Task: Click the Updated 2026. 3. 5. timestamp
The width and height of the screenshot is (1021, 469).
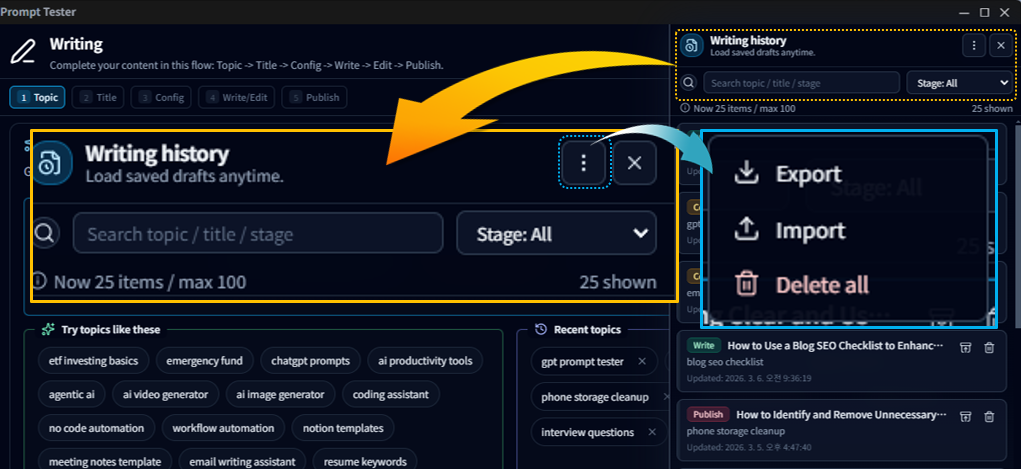Action: (751, 447)
